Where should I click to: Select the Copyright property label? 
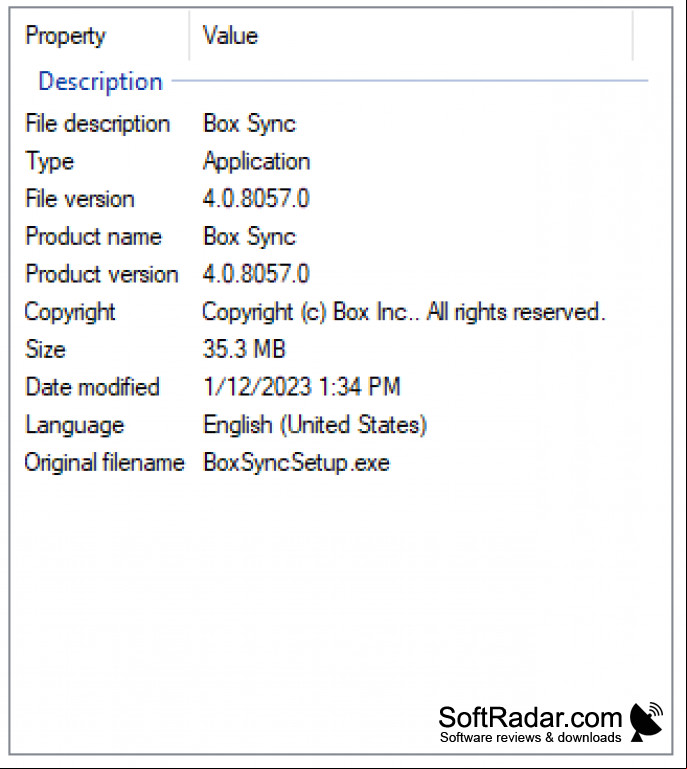click(x=70, y=312)
